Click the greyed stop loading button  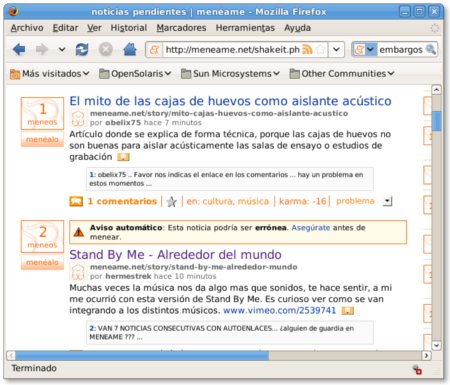[x=106, y=50]
